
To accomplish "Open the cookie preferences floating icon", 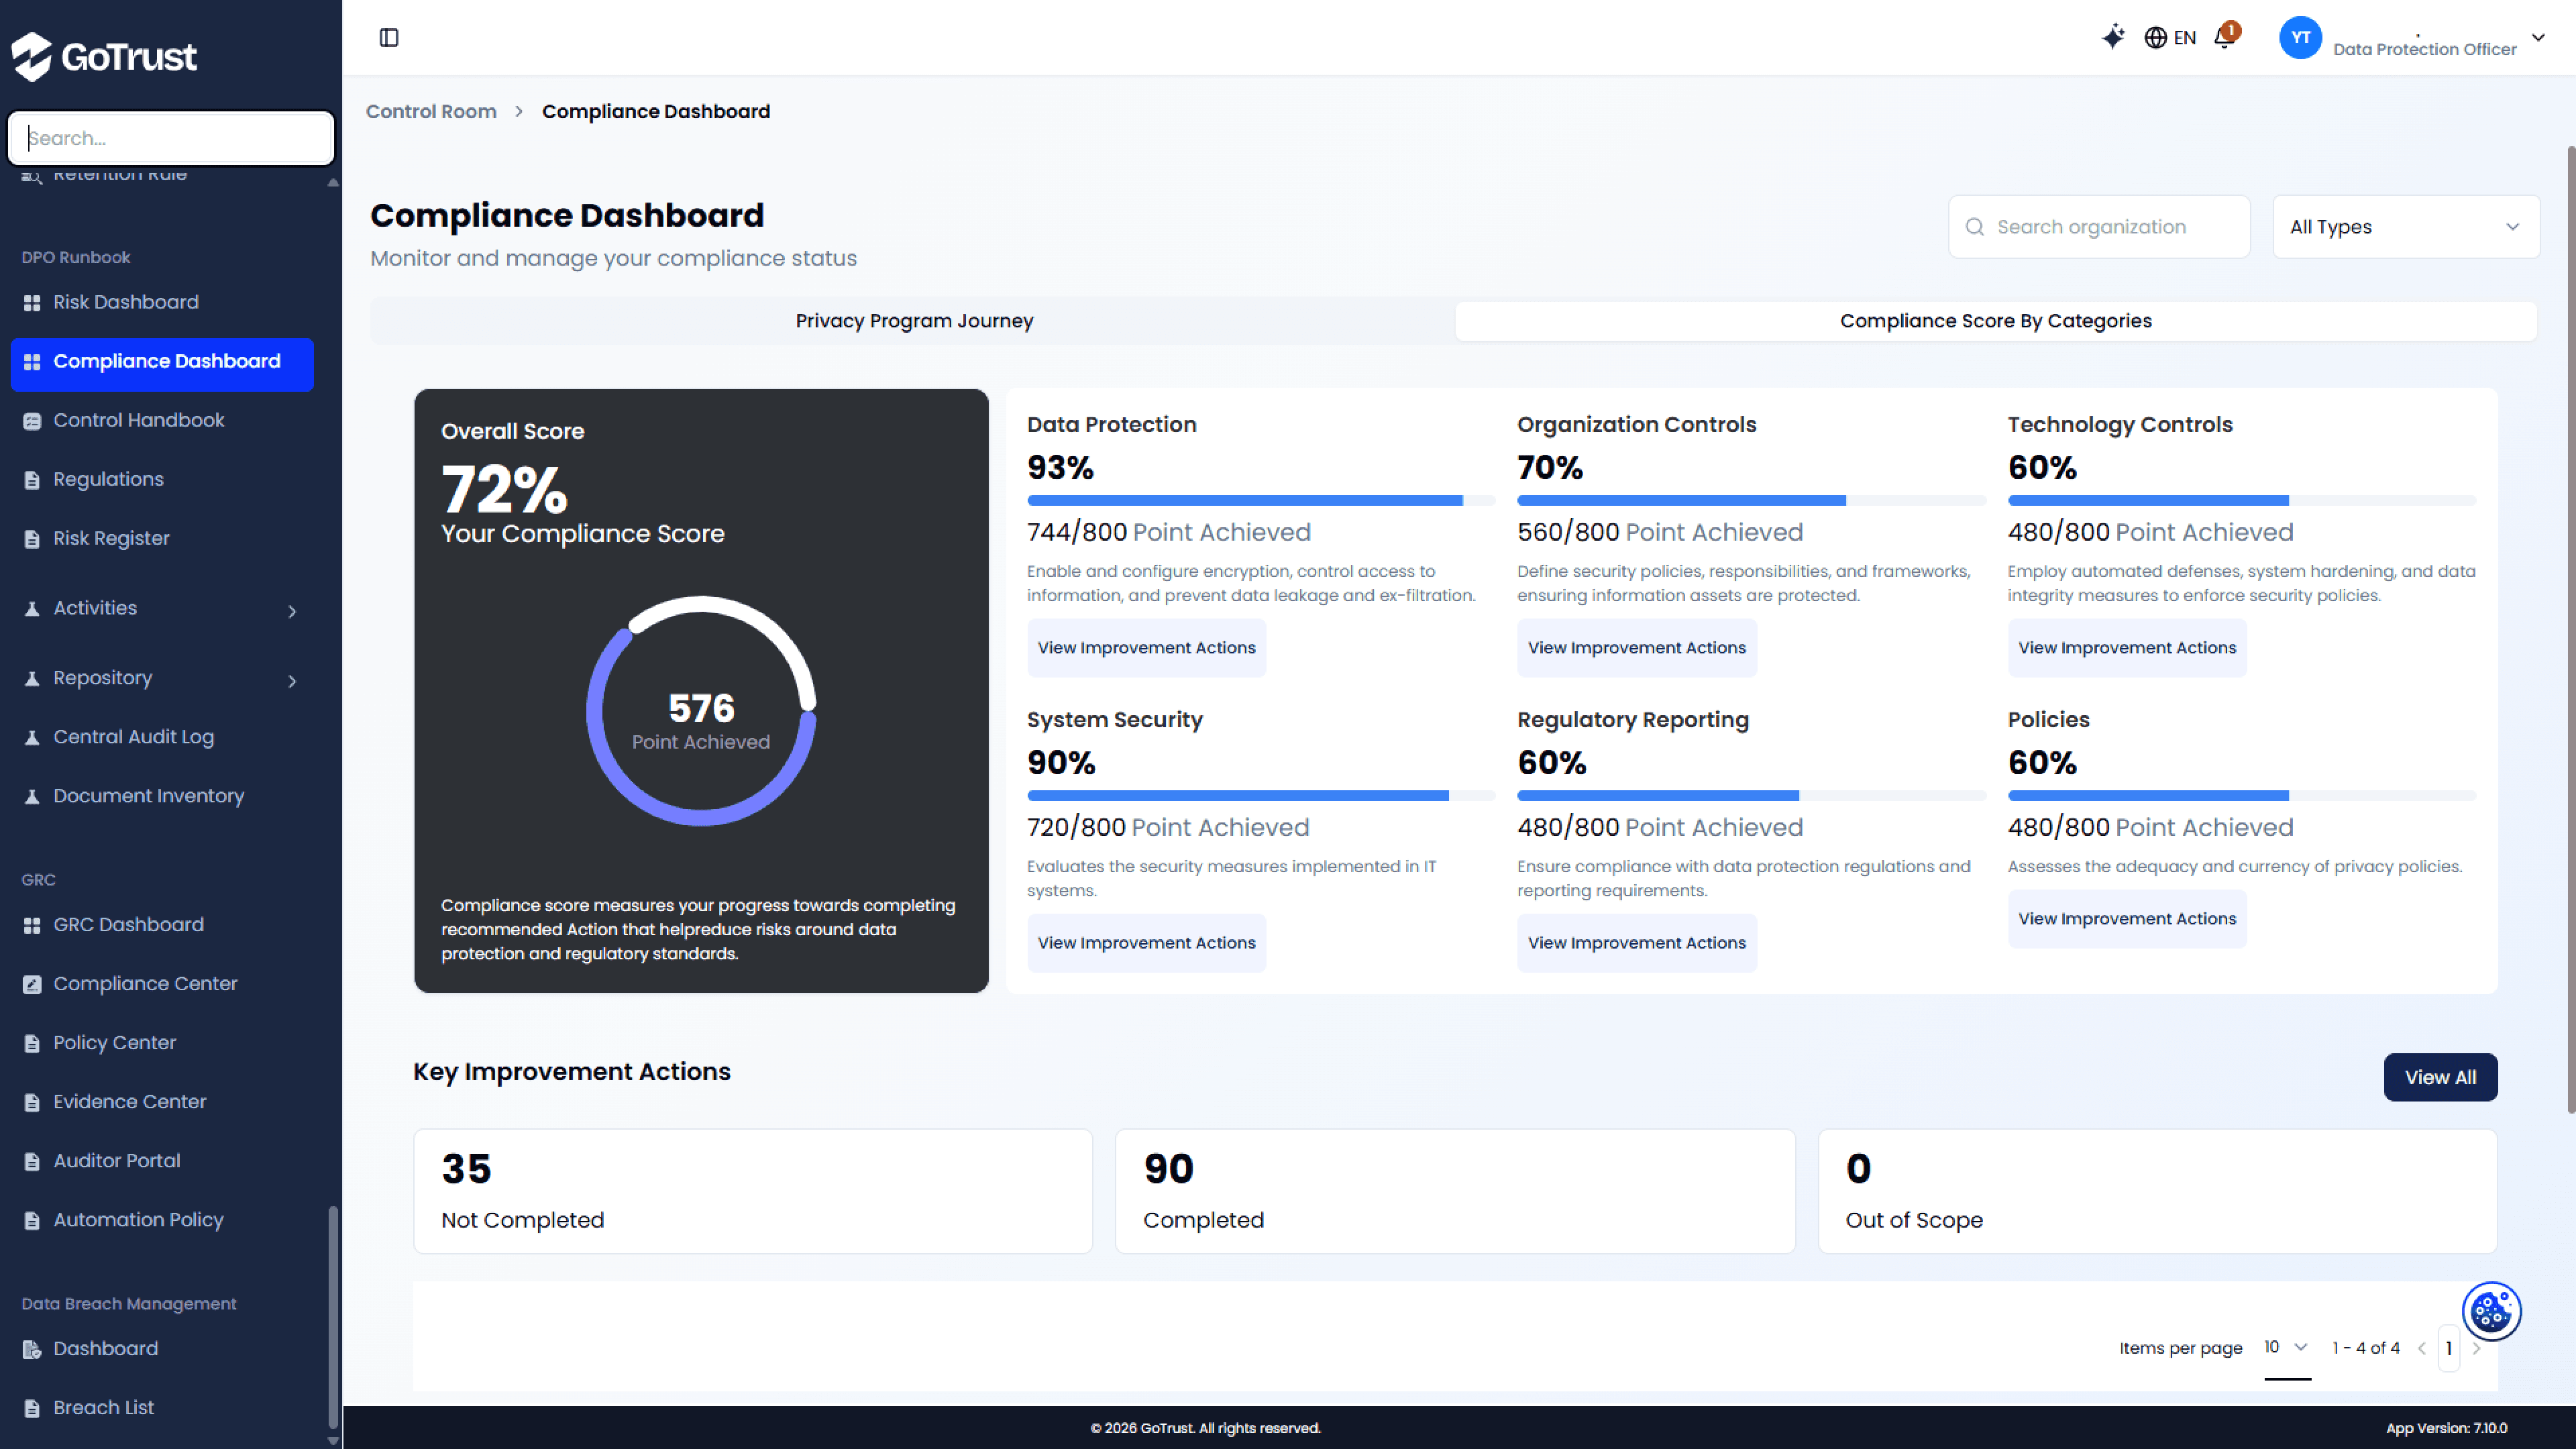I will (2491, 1311).
